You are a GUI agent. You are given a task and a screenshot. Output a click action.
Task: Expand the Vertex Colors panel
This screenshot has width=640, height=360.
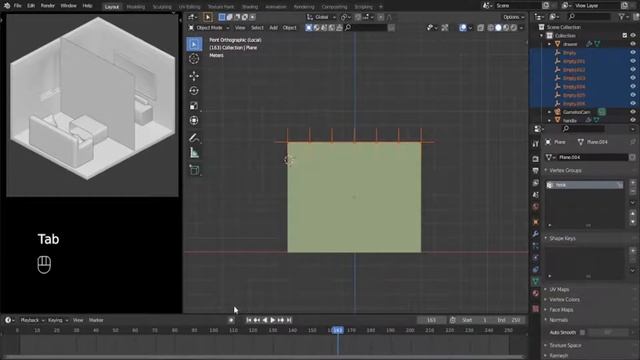564,299
